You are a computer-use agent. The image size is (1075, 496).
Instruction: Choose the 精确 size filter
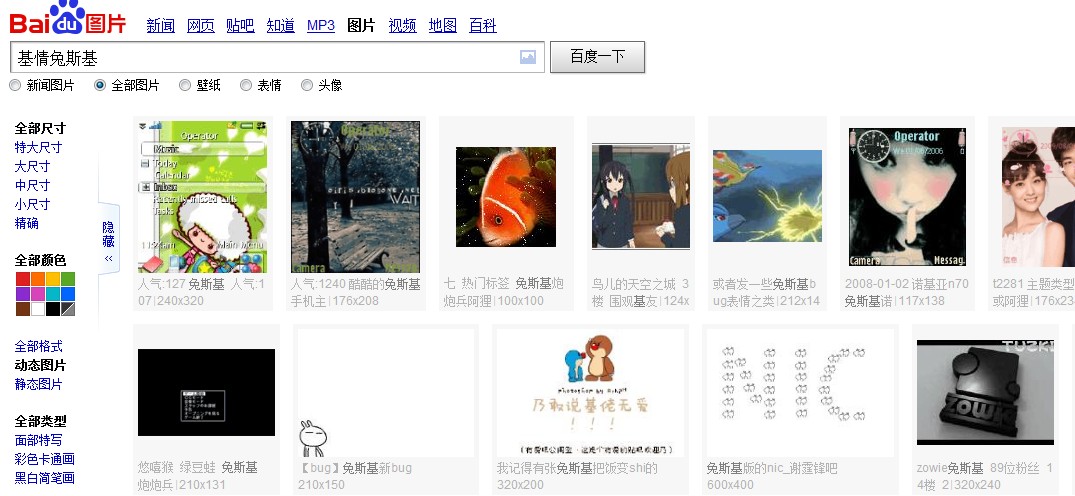tap(27, 223)
